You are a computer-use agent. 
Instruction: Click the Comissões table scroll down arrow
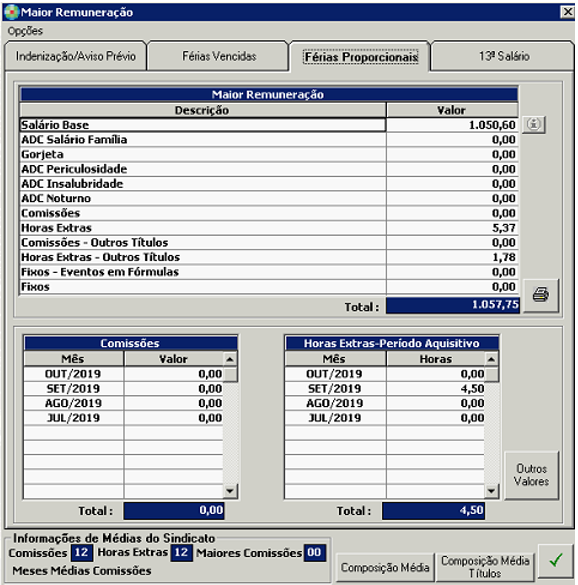[x=230, y=490]
